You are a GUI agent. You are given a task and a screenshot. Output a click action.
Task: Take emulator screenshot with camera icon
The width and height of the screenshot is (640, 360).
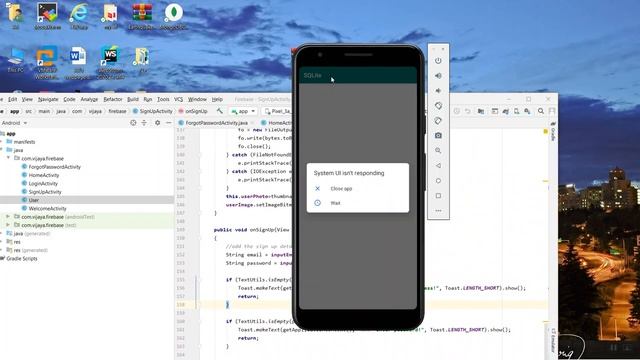[x=438, y=136]
